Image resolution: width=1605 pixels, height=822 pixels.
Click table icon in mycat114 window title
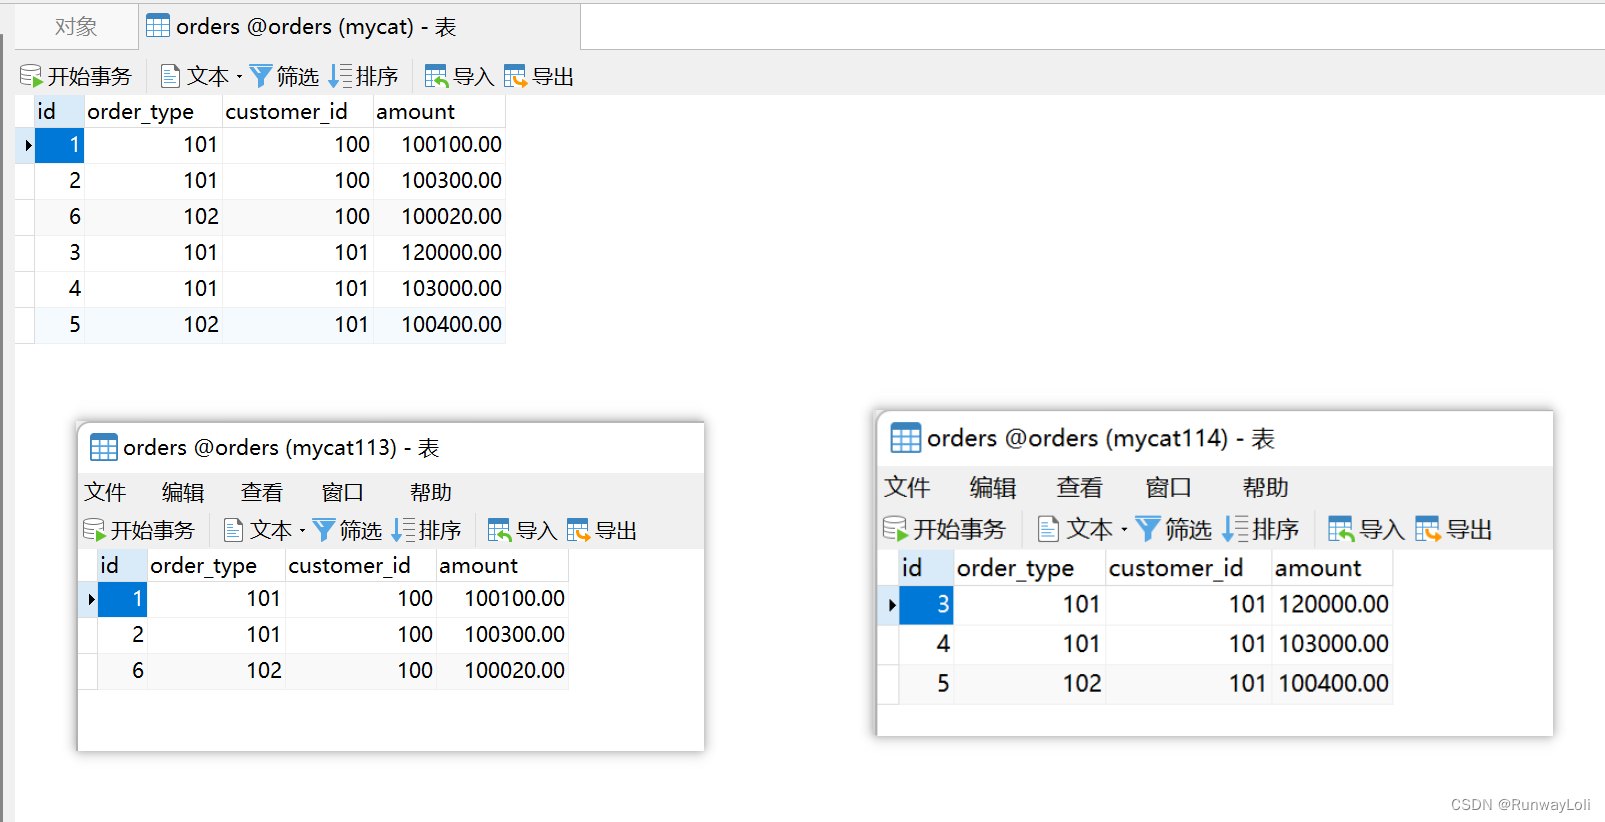point(906,438)
